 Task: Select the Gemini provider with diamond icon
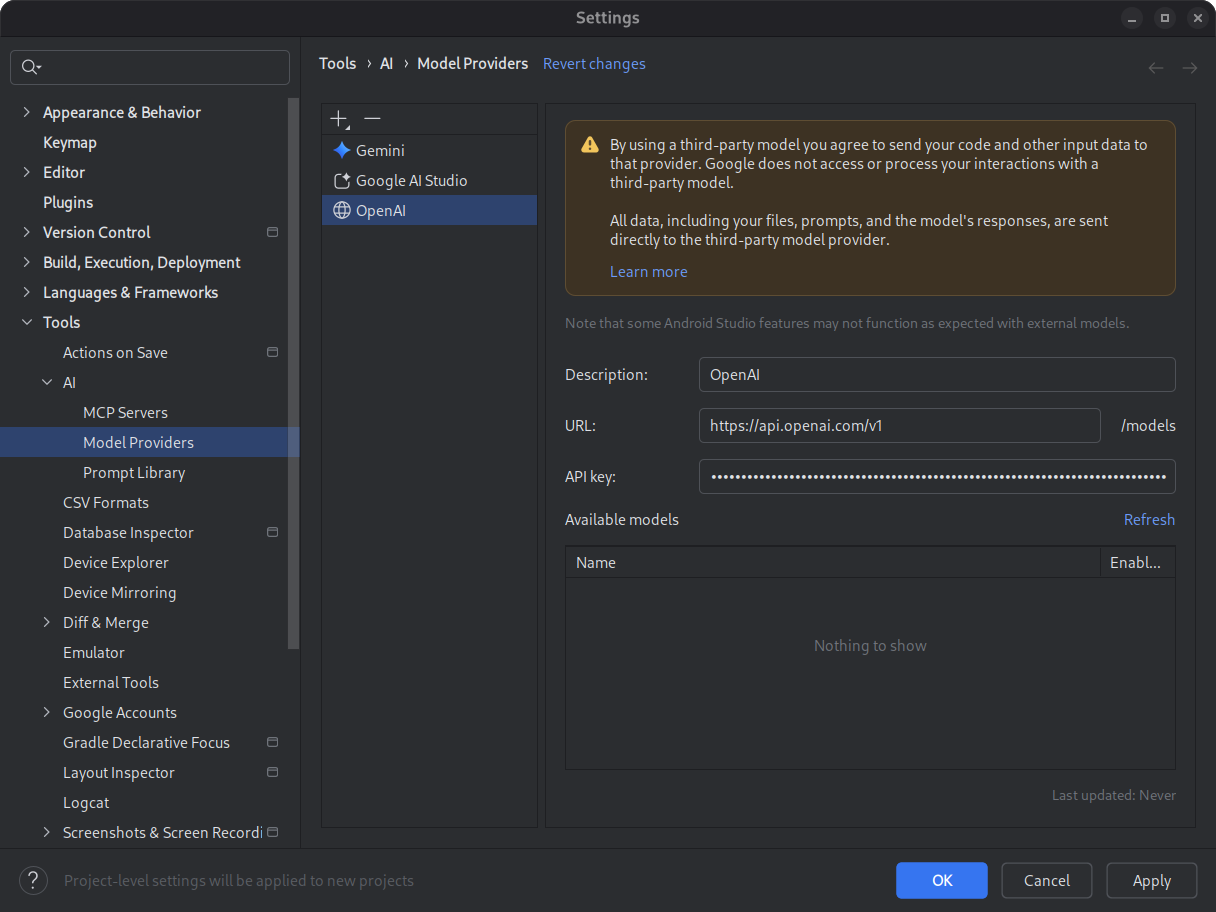point(343,150)
